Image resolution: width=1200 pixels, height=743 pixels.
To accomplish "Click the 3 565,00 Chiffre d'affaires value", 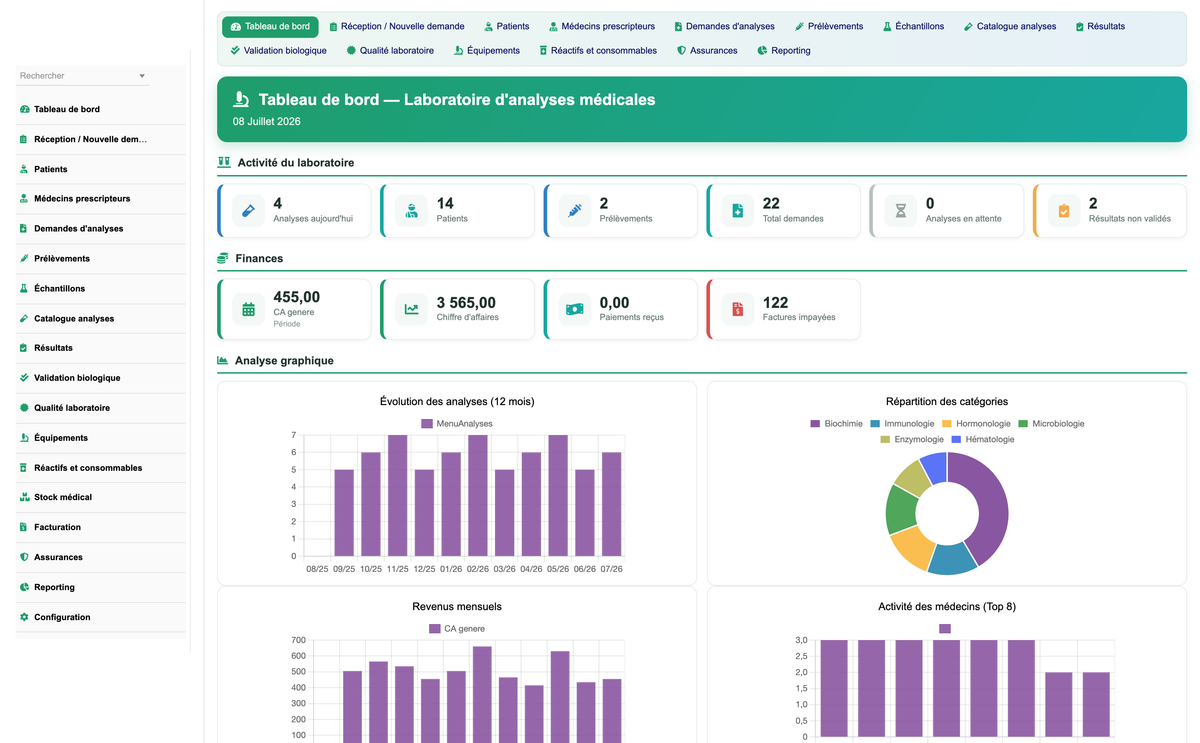I will [466, 303].
